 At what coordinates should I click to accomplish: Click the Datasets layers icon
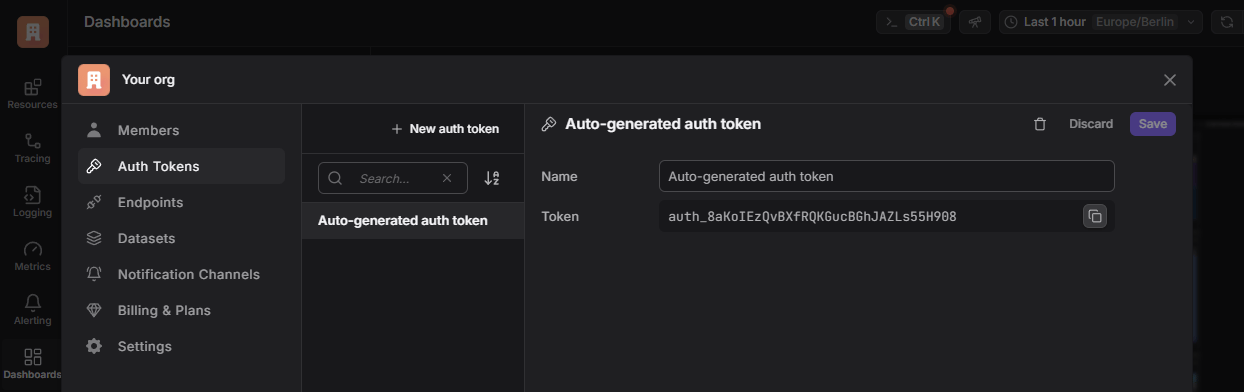[94, 238]
